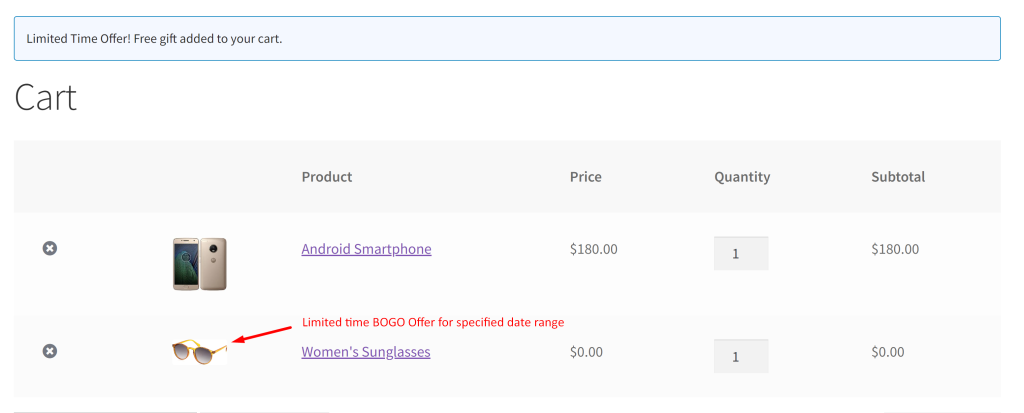Follow the Women's Sunglasses product link
The height and width of the screenshot is (413, 1024).
coord(366,352)
